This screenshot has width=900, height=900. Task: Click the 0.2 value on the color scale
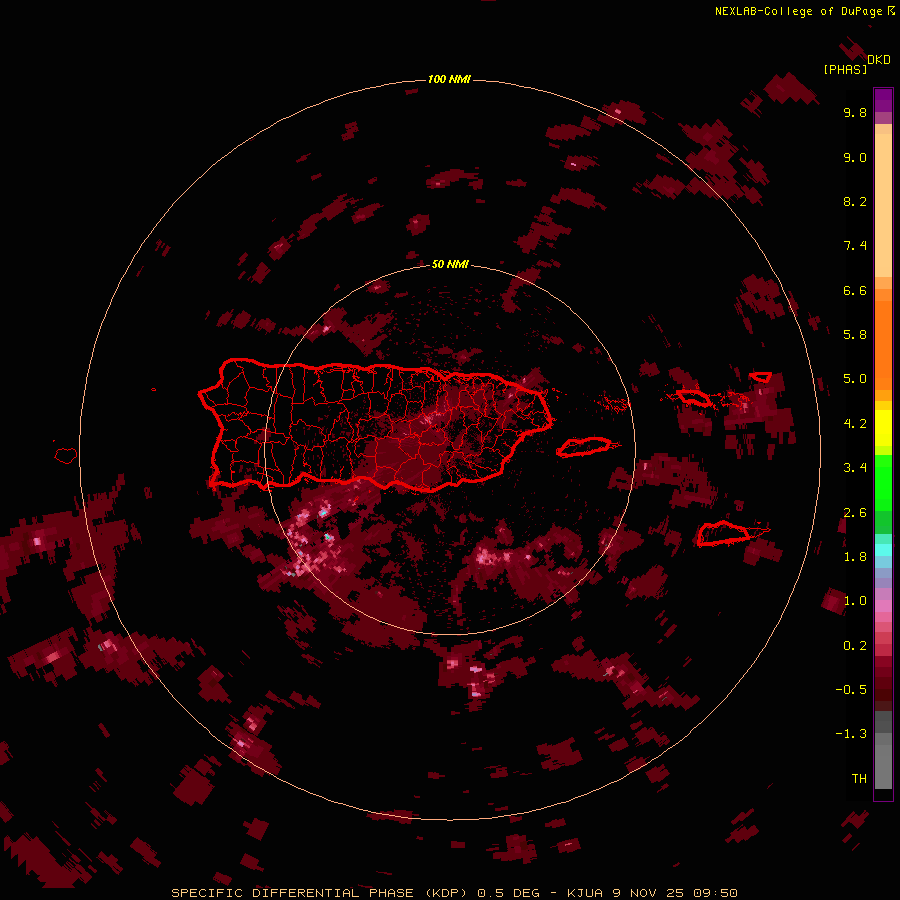tap(855, 646)
